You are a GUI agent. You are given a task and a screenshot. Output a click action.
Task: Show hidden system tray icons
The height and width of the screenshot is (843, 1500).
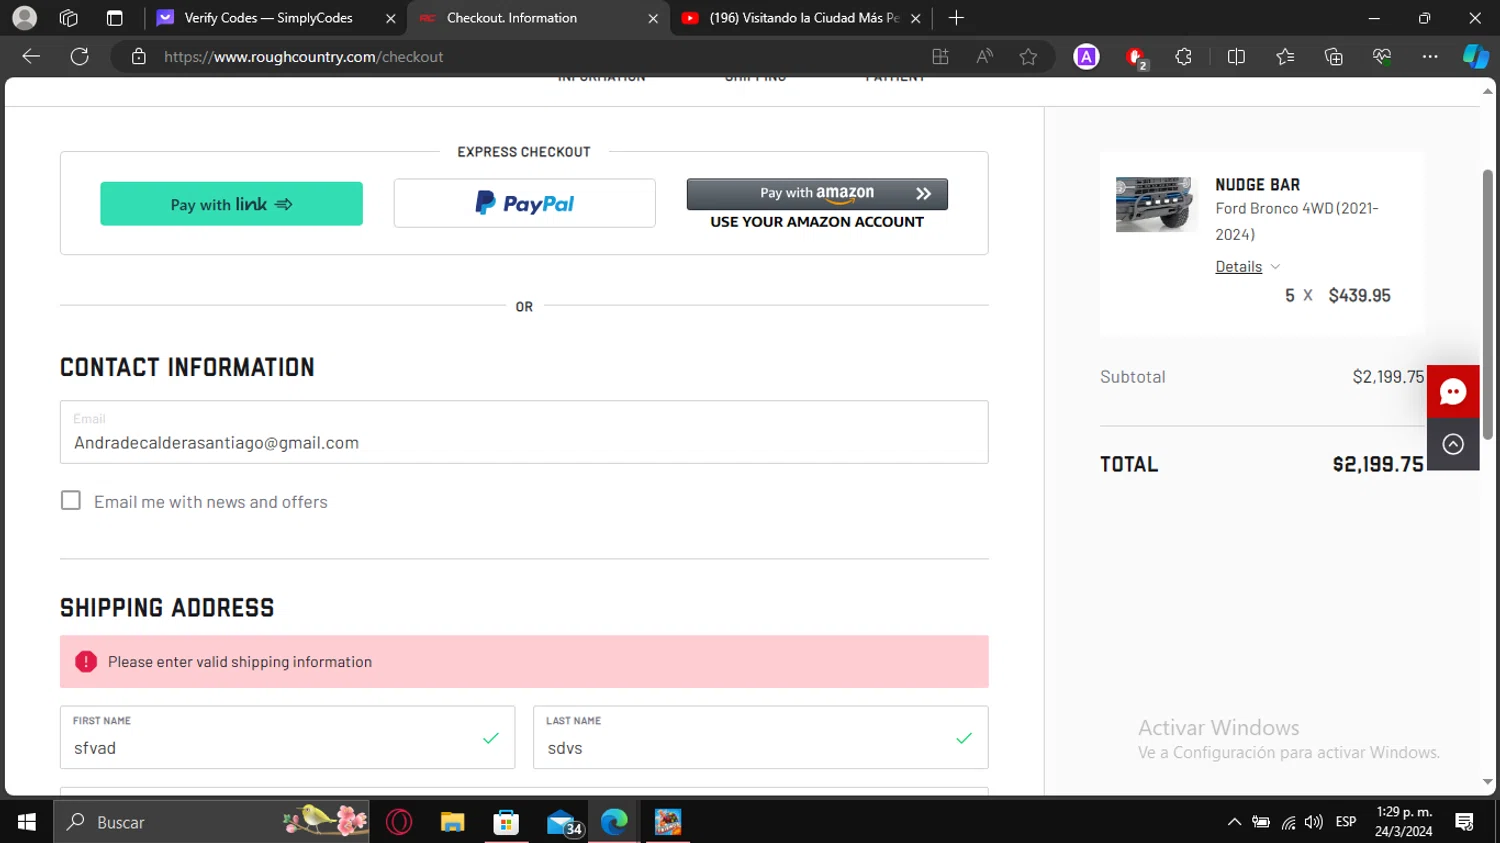1234,822
